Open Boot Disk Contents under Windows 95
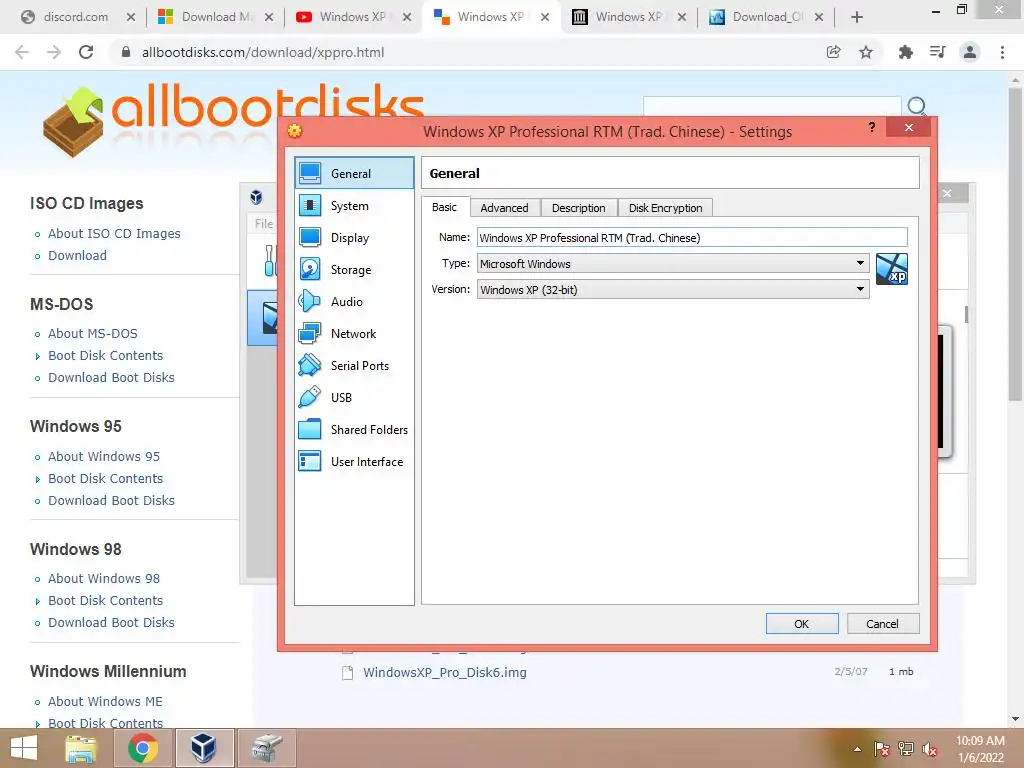Screen dimensions: 1024x768 (105, 479)
